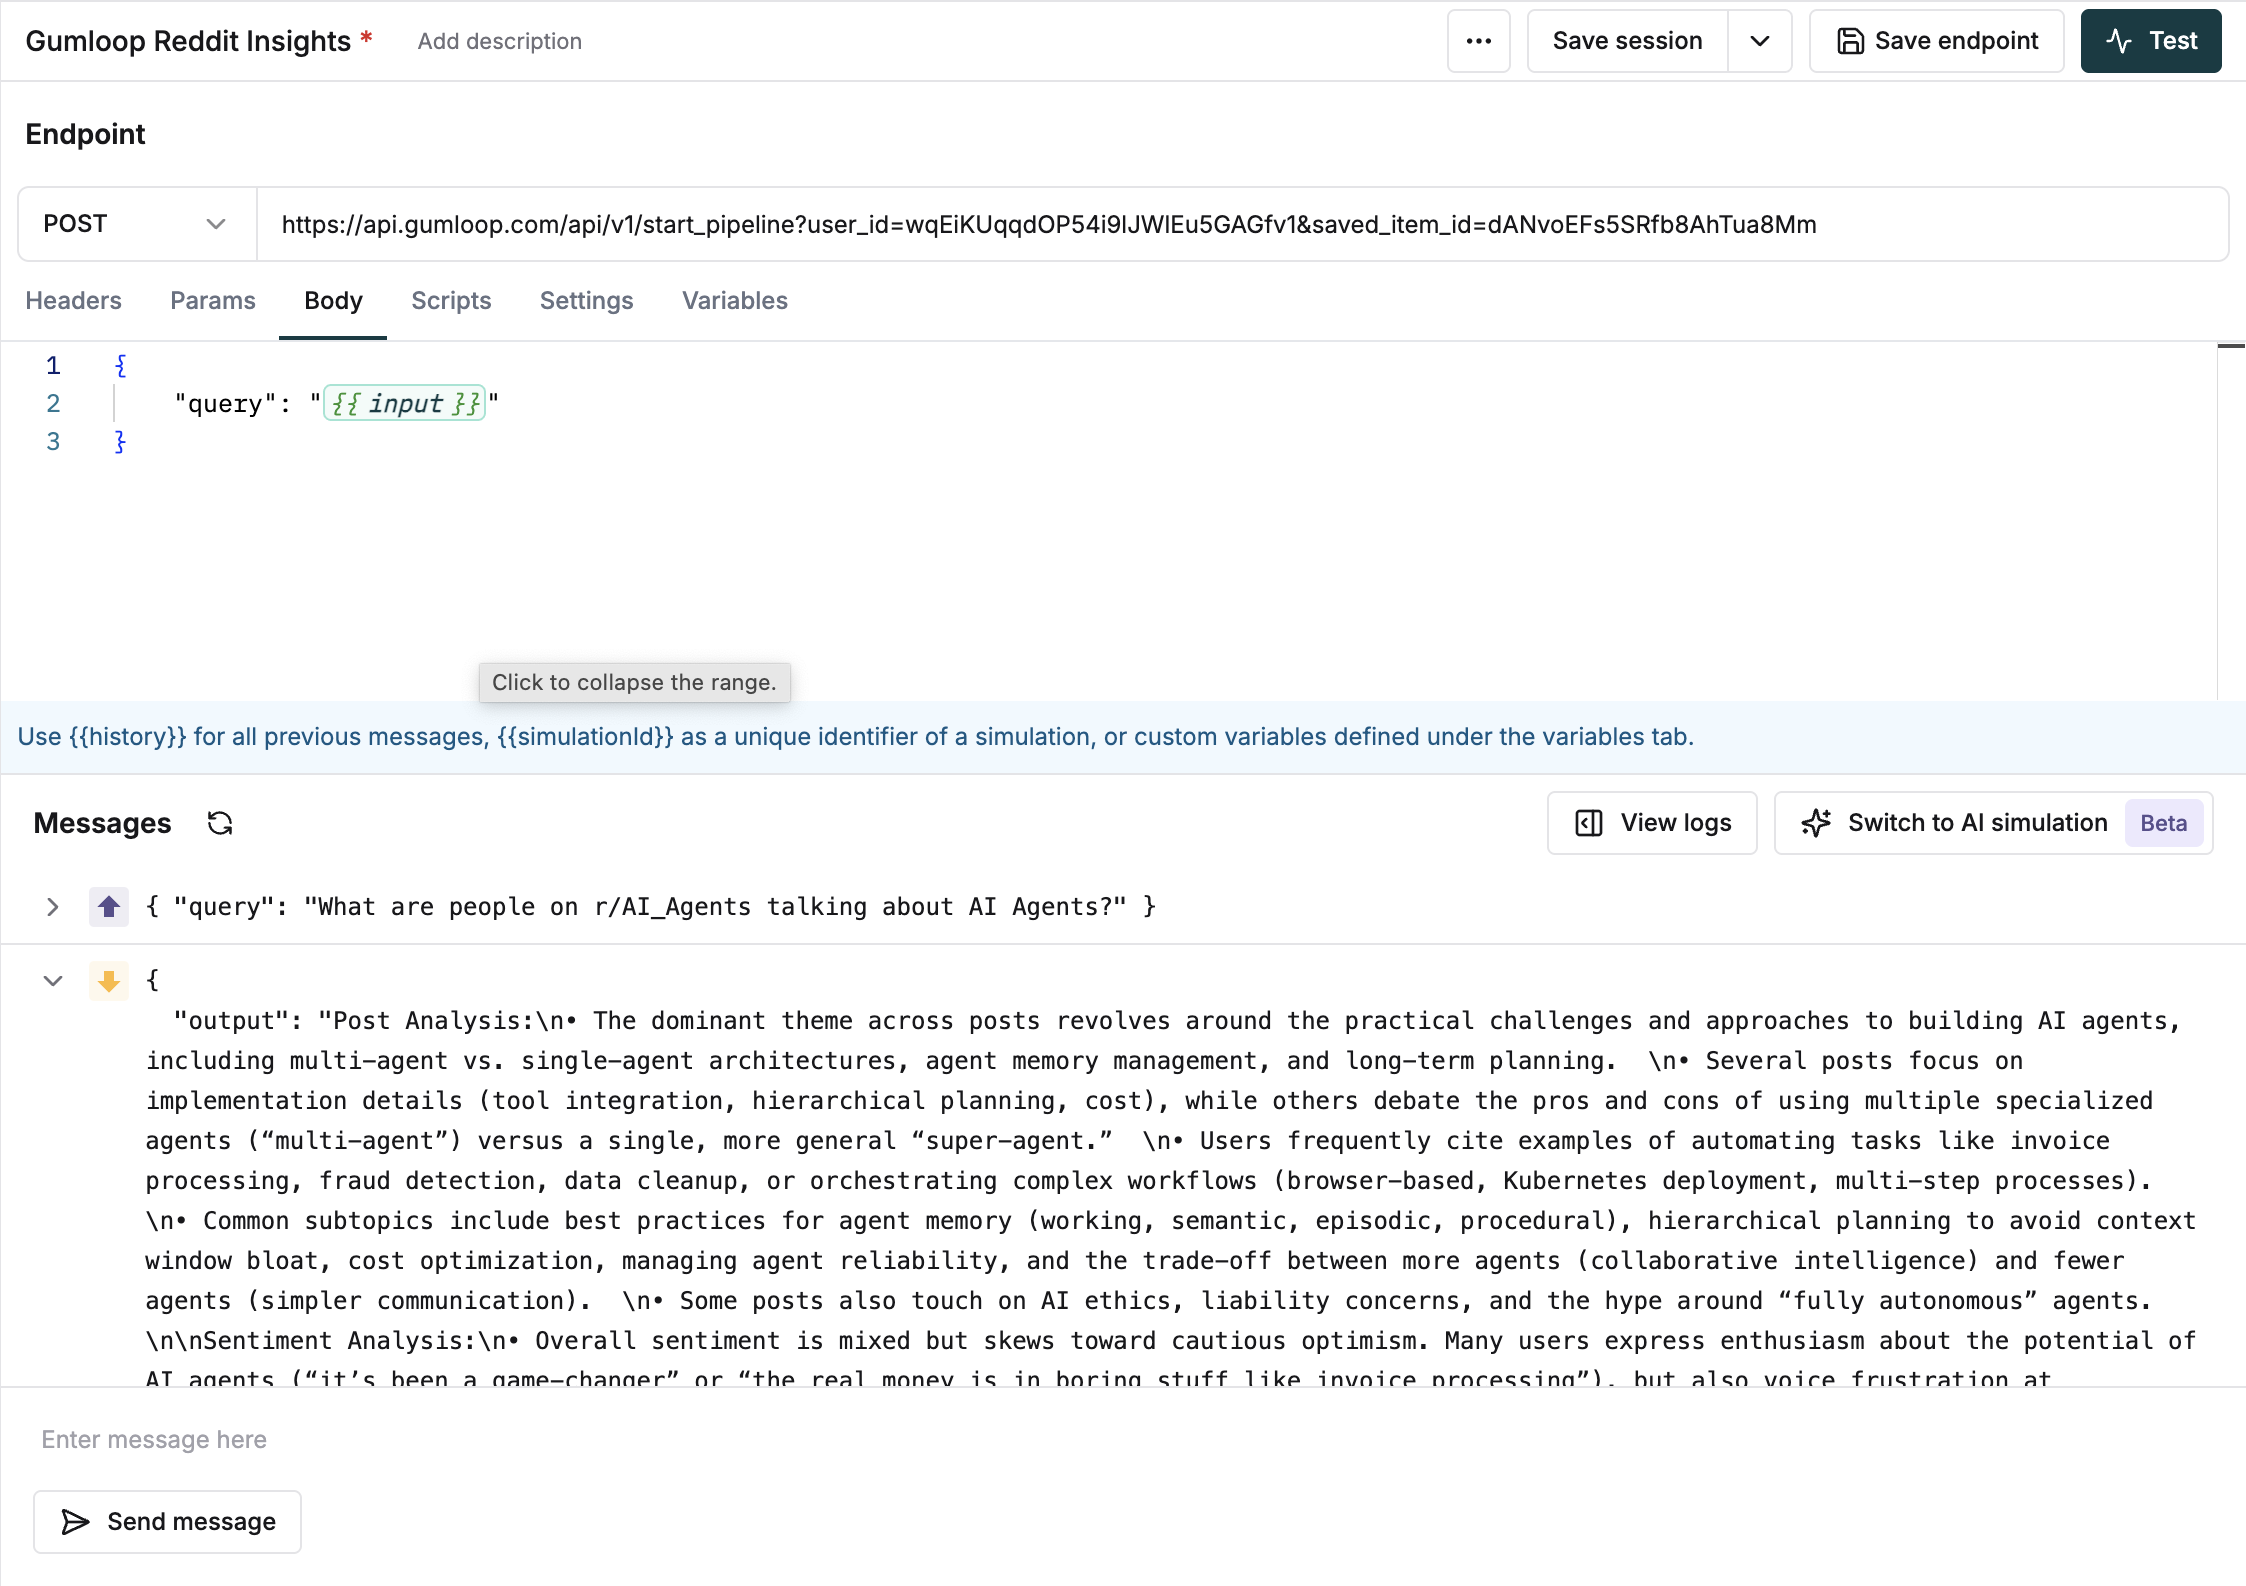The width and height of the screenshot is (2246, 1586).
Task: Switch to the Headers tab
Action: (x=73, y=301)
